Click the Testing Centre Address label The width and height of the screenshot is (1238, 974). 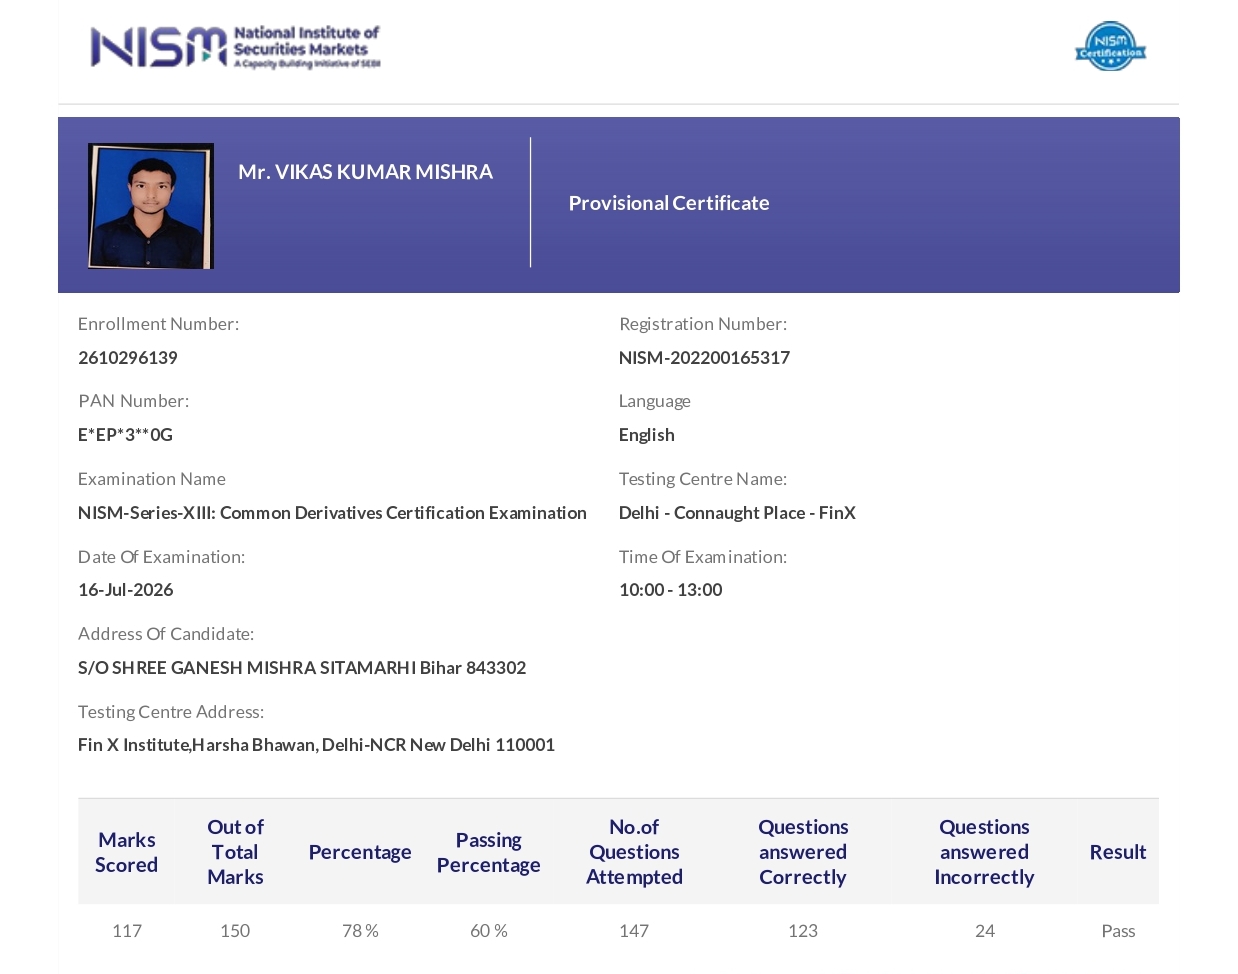pyautogui.click(x=171, y=712)
